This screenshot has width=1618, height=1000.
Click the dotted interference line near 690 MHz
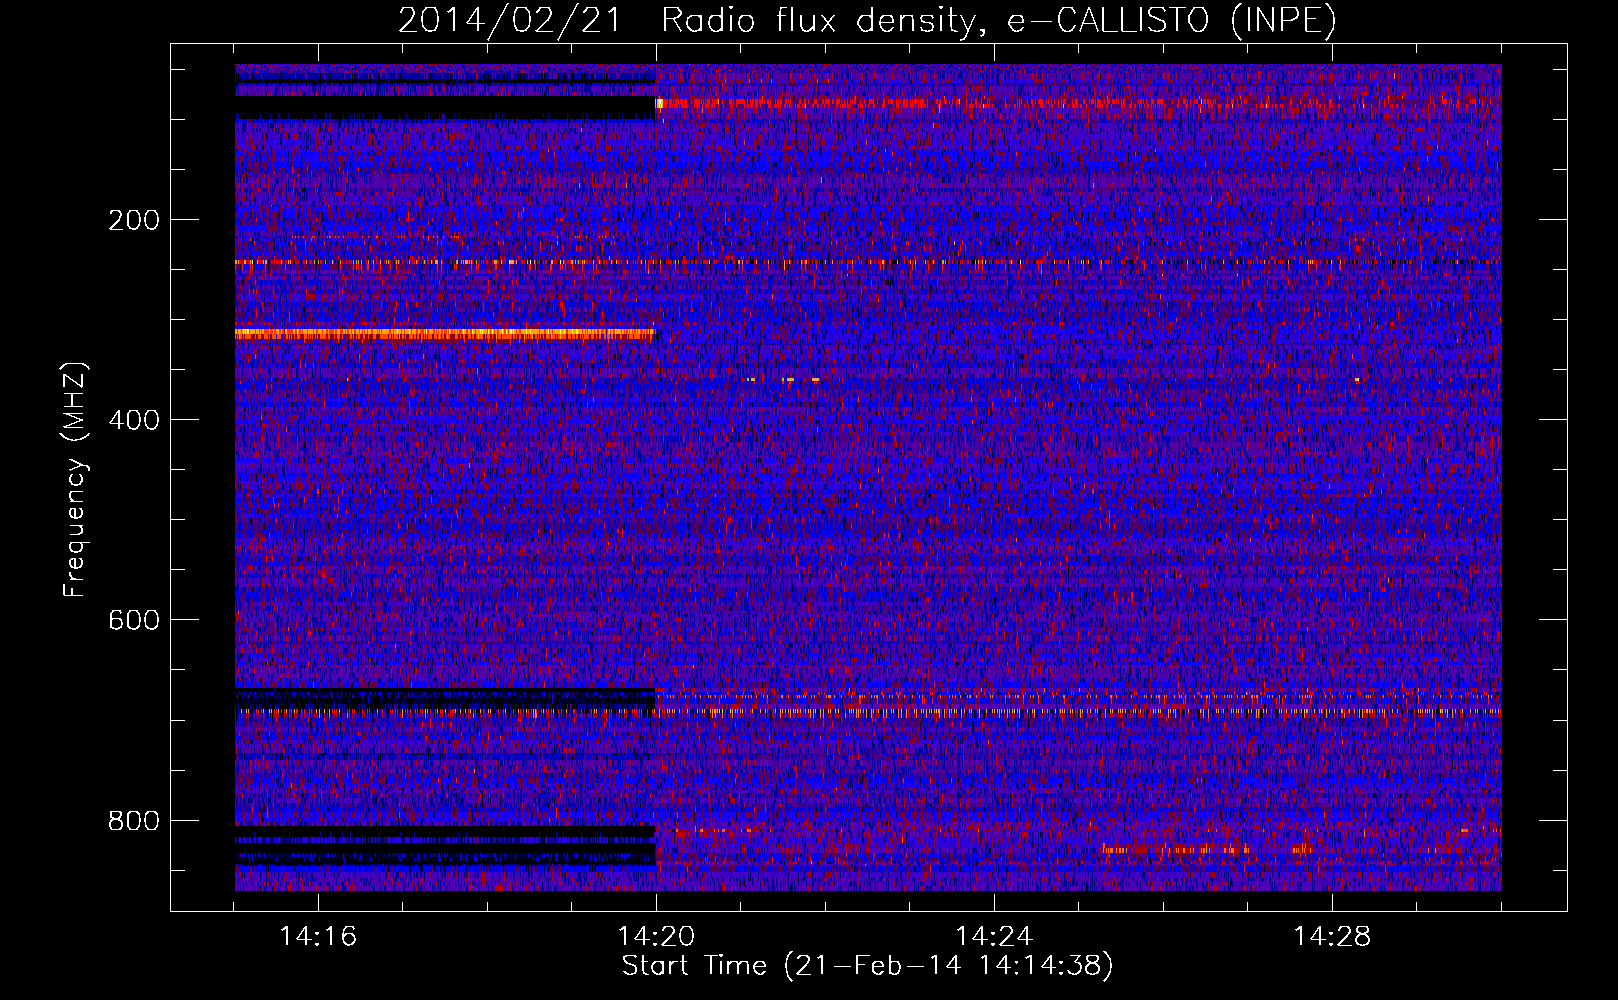pyautogui.click(x=868, y=713)
